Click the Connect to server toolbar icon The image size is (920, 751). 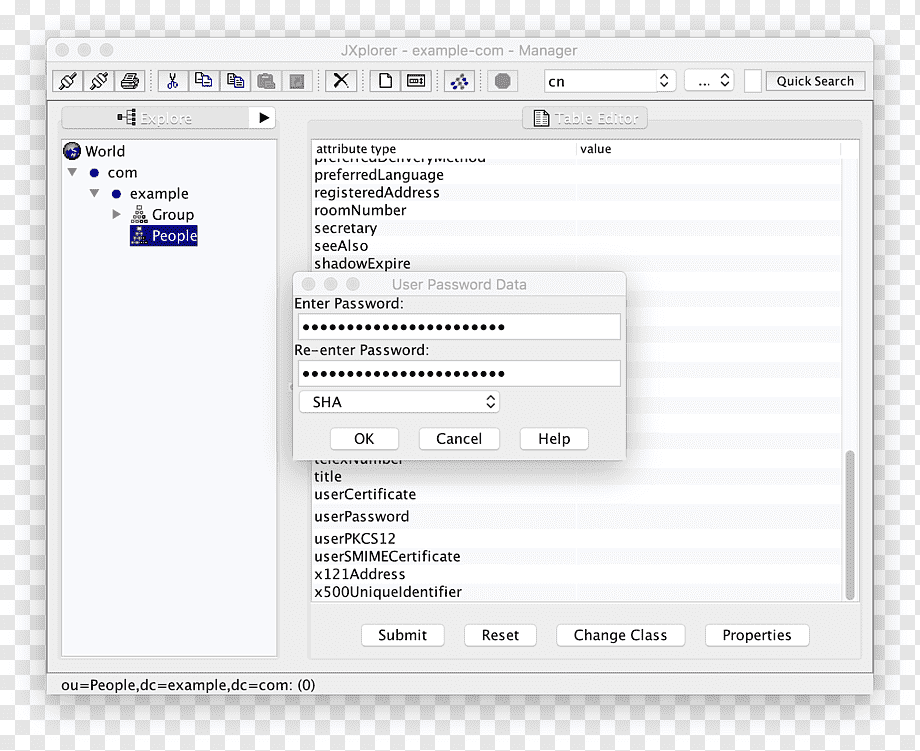67,81
